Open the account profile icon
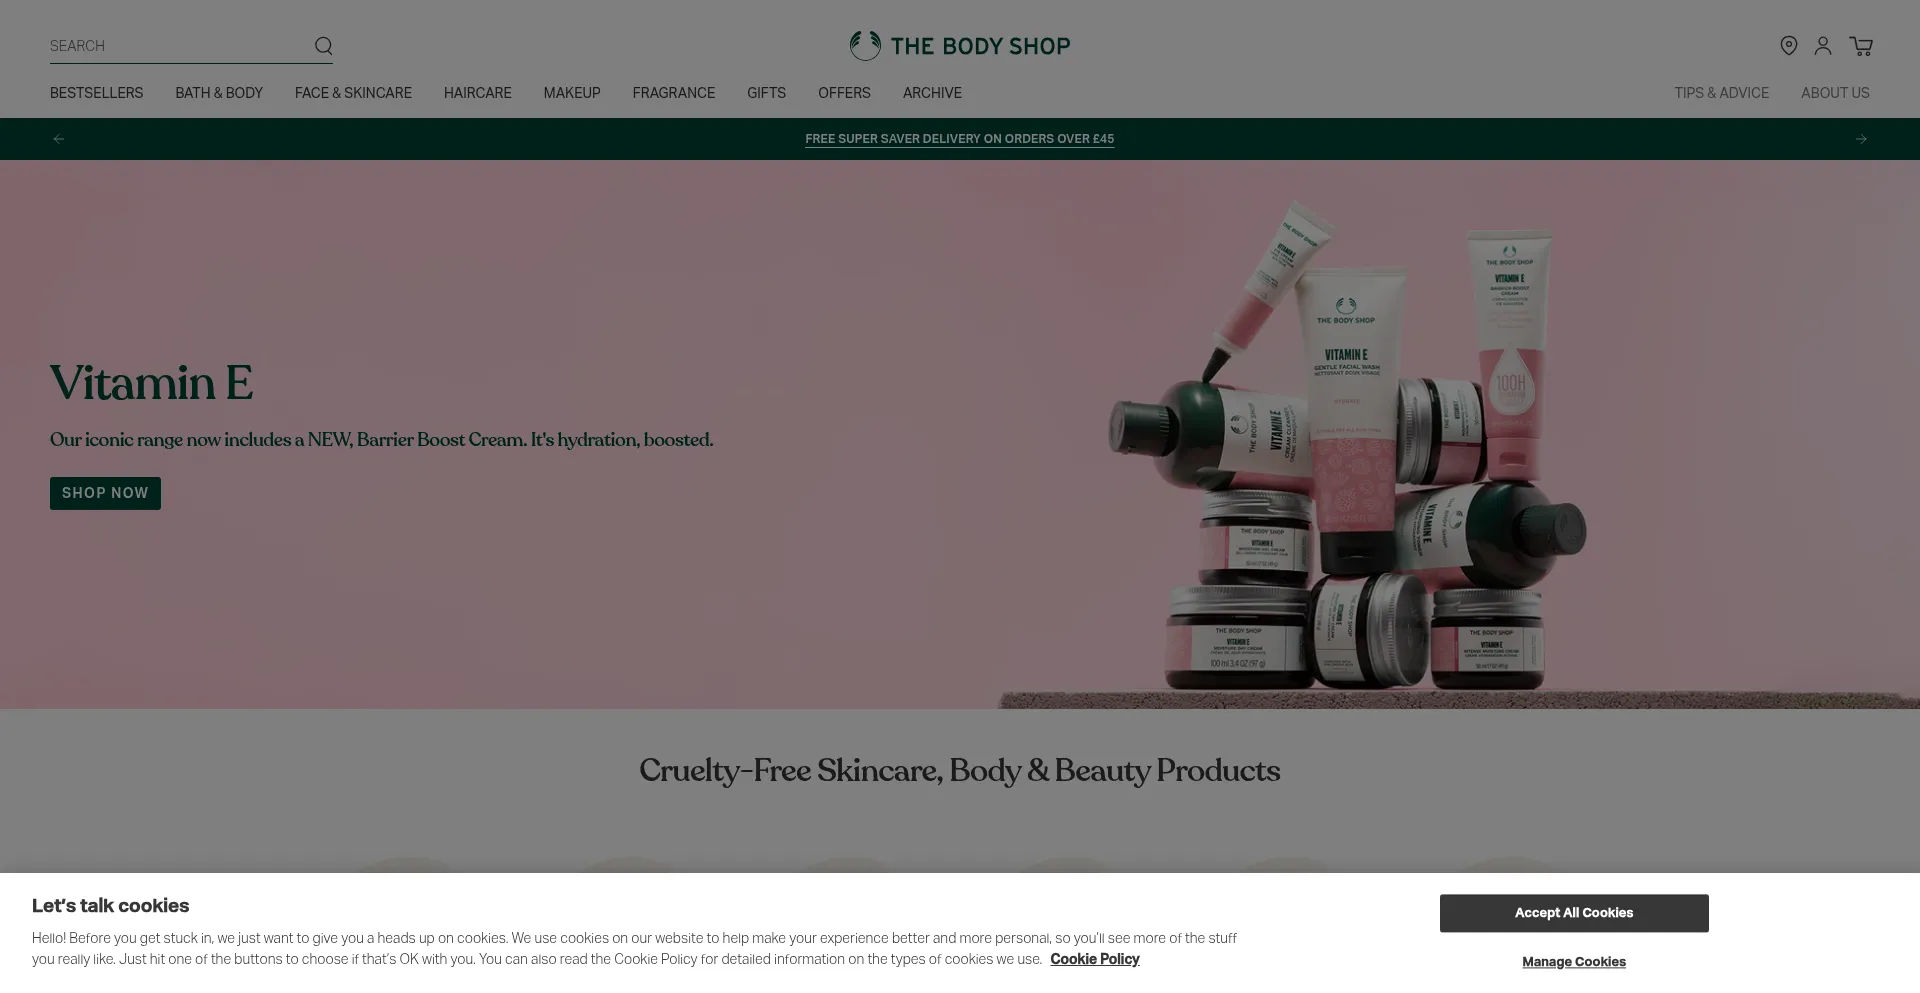Image resolution: width=1920 pixels, height=993 pixels. (x=1823, y=46)
